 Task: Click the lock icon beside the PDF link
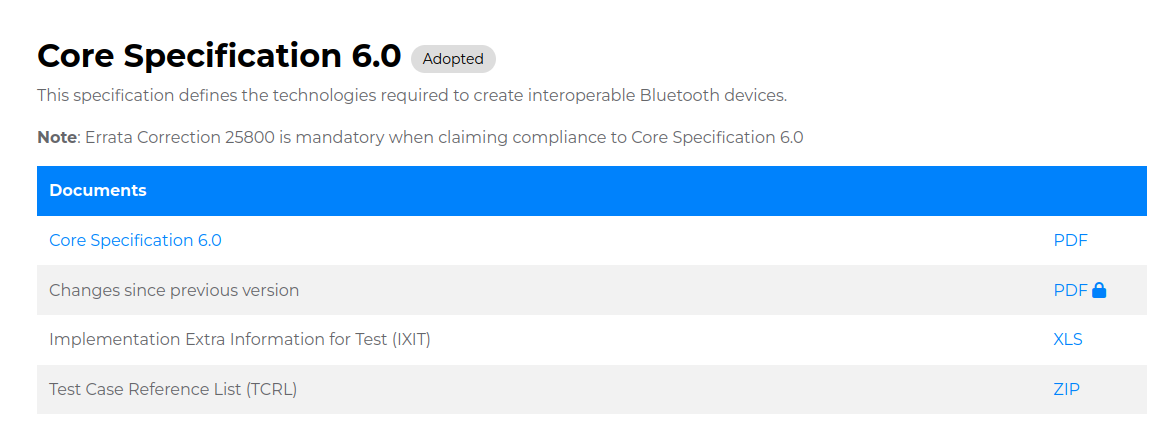point(1099,291)
